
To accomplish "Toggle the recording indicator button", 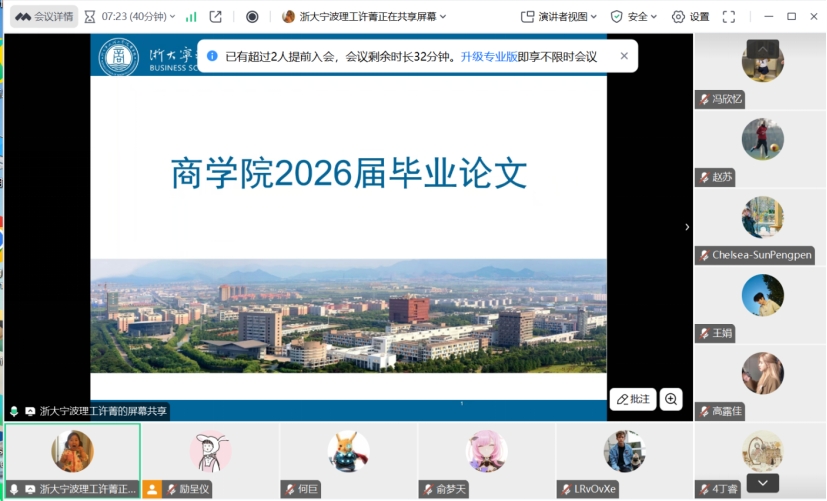I will point(252,17).
